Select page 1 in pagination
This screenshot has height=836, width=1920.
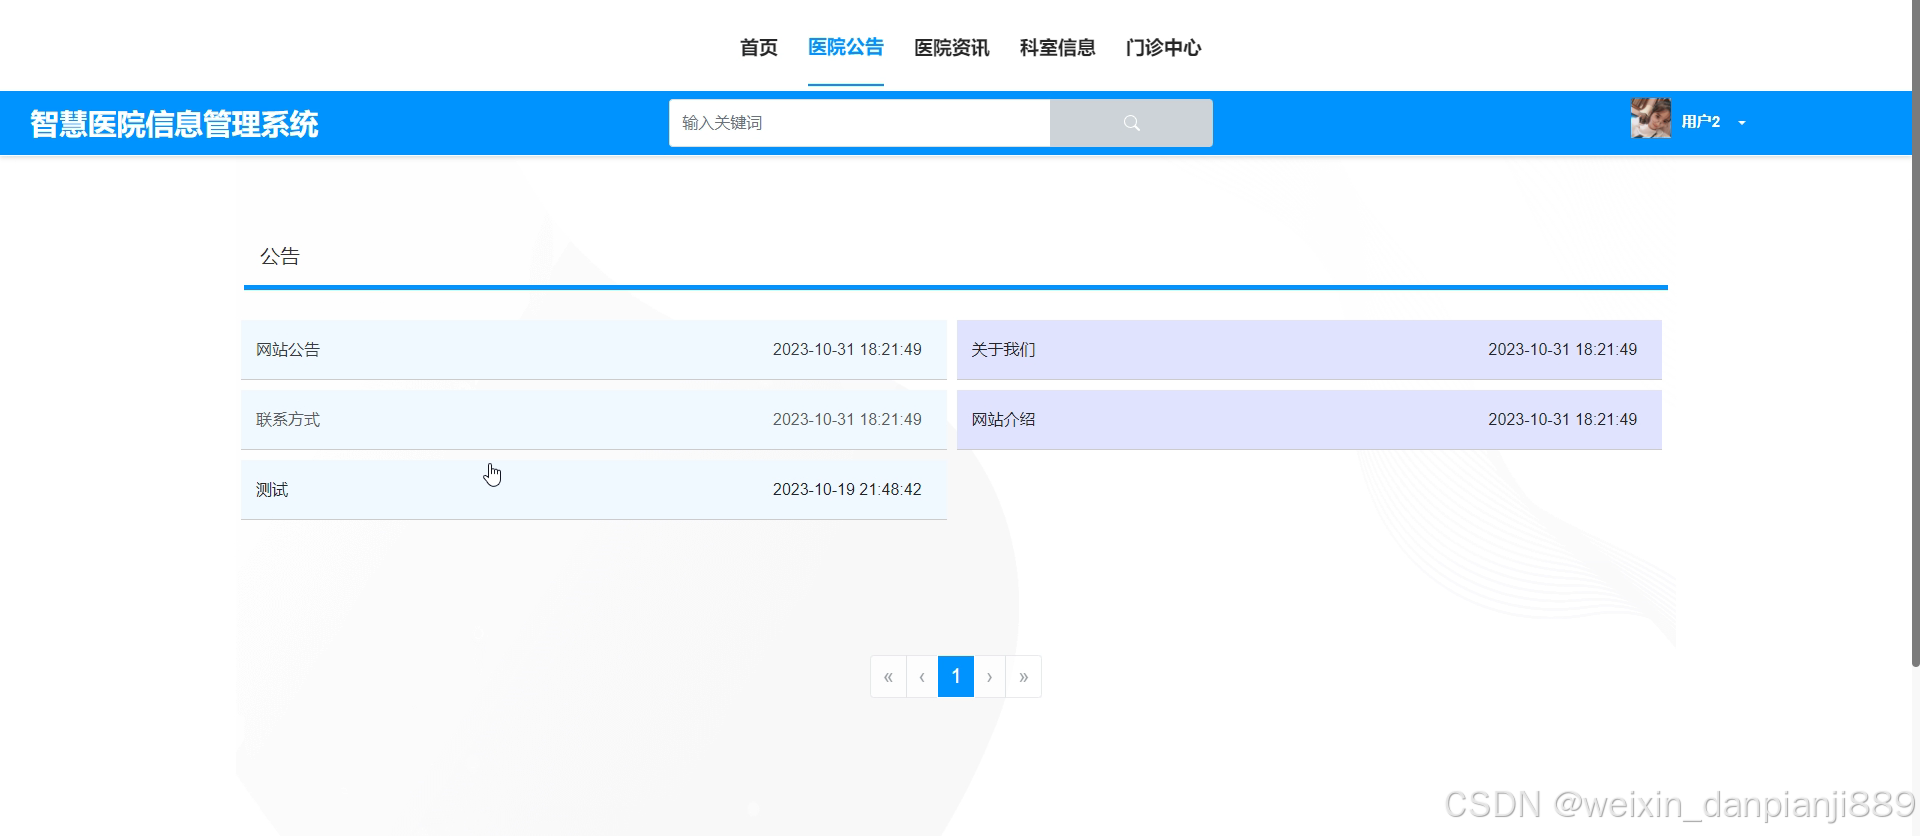click(956, 677)
